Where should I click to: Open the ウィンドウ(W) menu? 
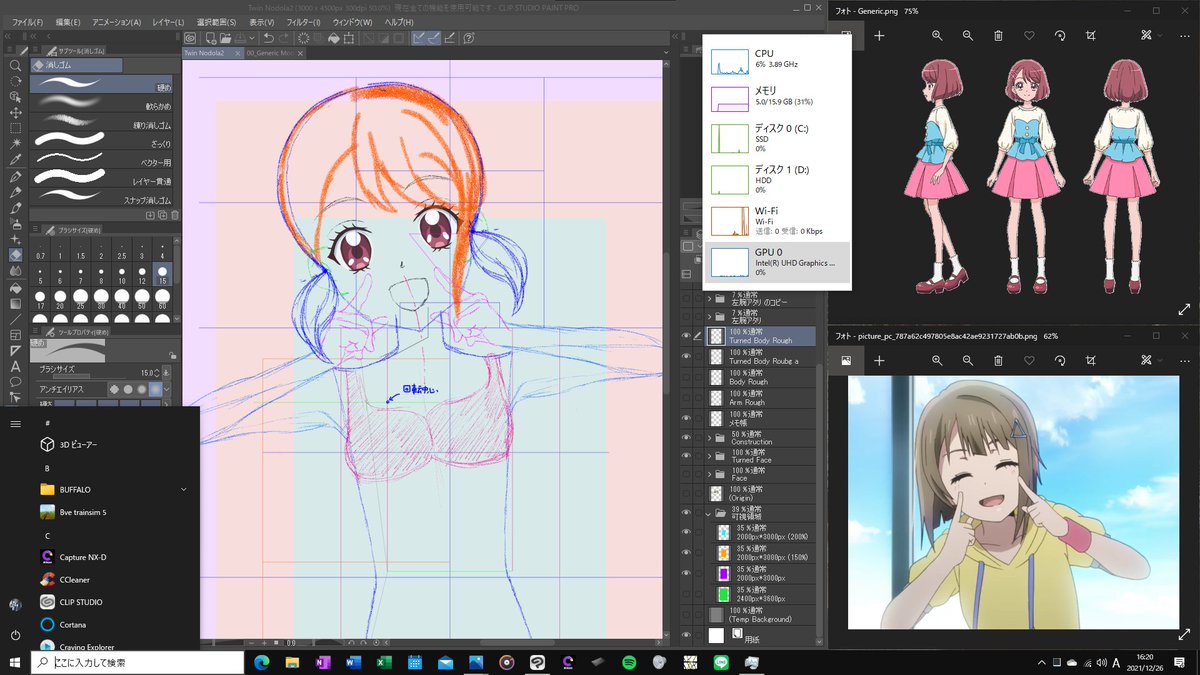click(352, 22)
